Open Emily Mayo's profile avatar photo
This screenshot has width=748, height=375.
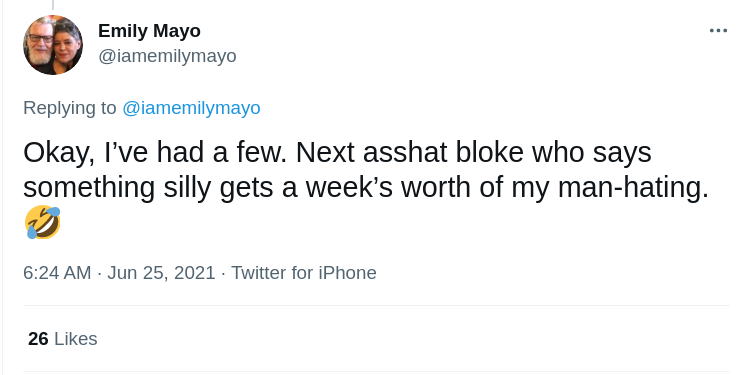pyautogui.click(x=53, y=45)
